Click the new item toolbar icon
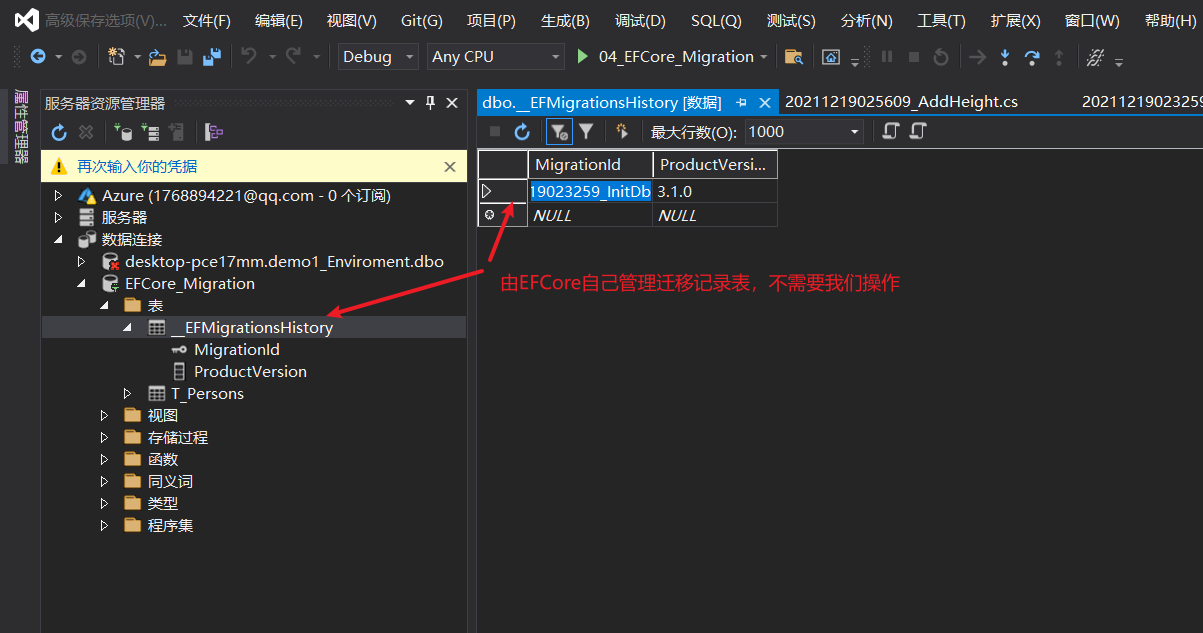 (x=116, y=57)
